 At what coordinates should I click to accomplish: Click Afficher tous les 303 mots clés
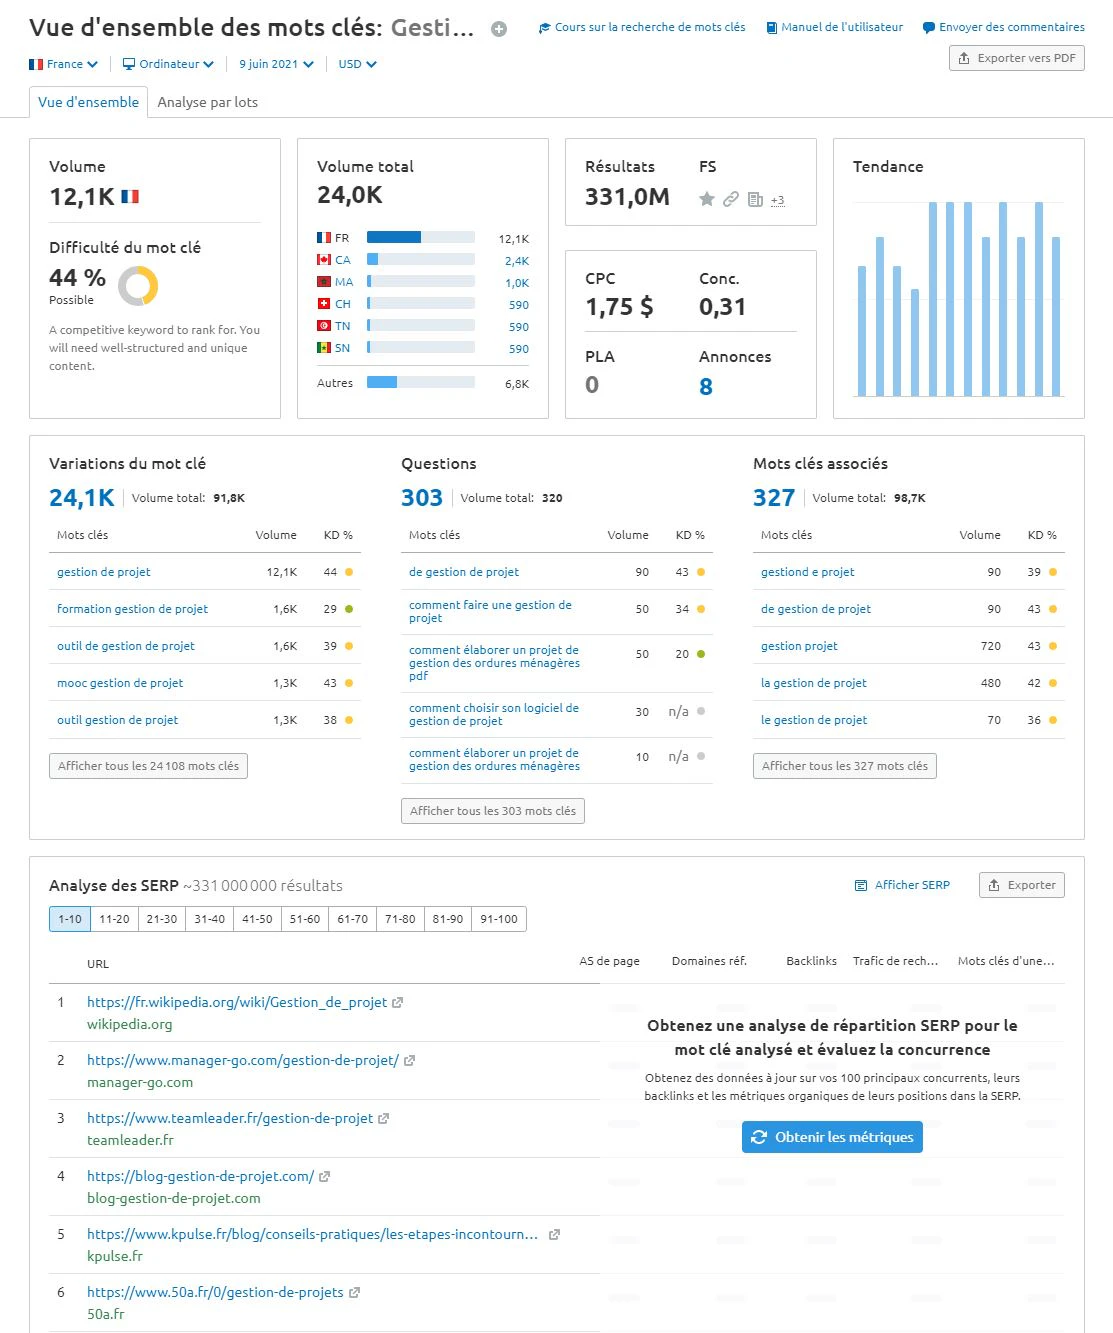click(x=493, y=811)
